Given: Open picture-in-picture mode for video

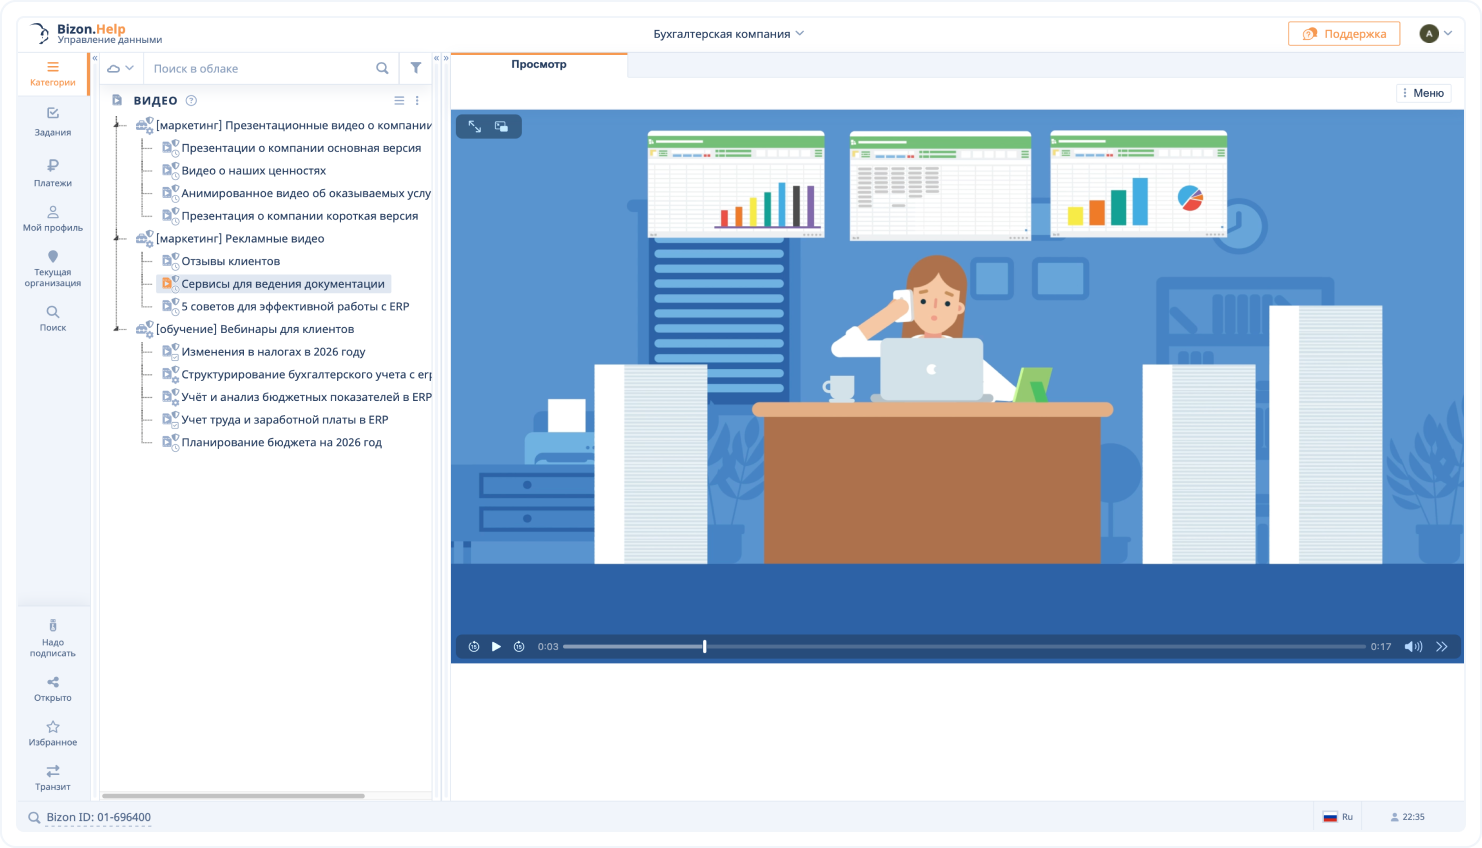Looking at the screenshot, I should pyautogui.click(x=502, y=127).
